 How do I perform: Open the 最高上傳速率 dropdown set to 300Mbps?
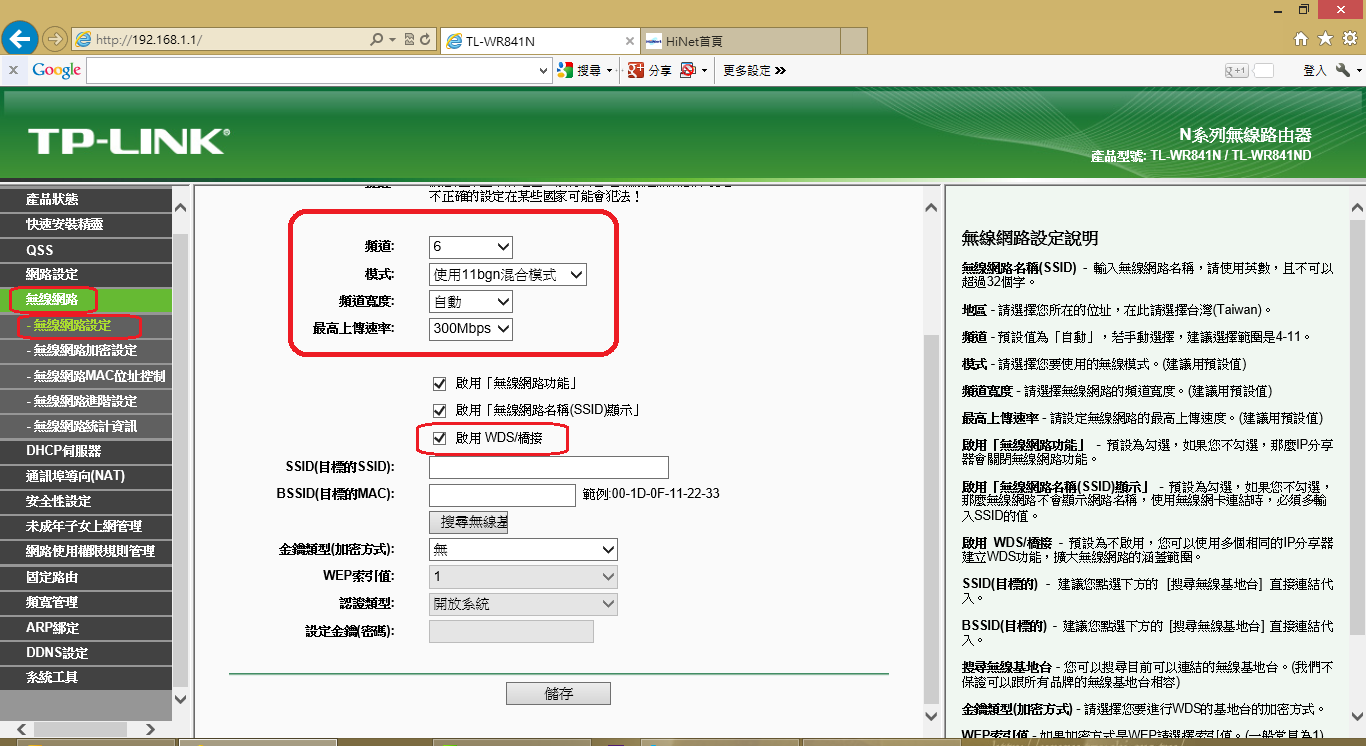[470, 328]
